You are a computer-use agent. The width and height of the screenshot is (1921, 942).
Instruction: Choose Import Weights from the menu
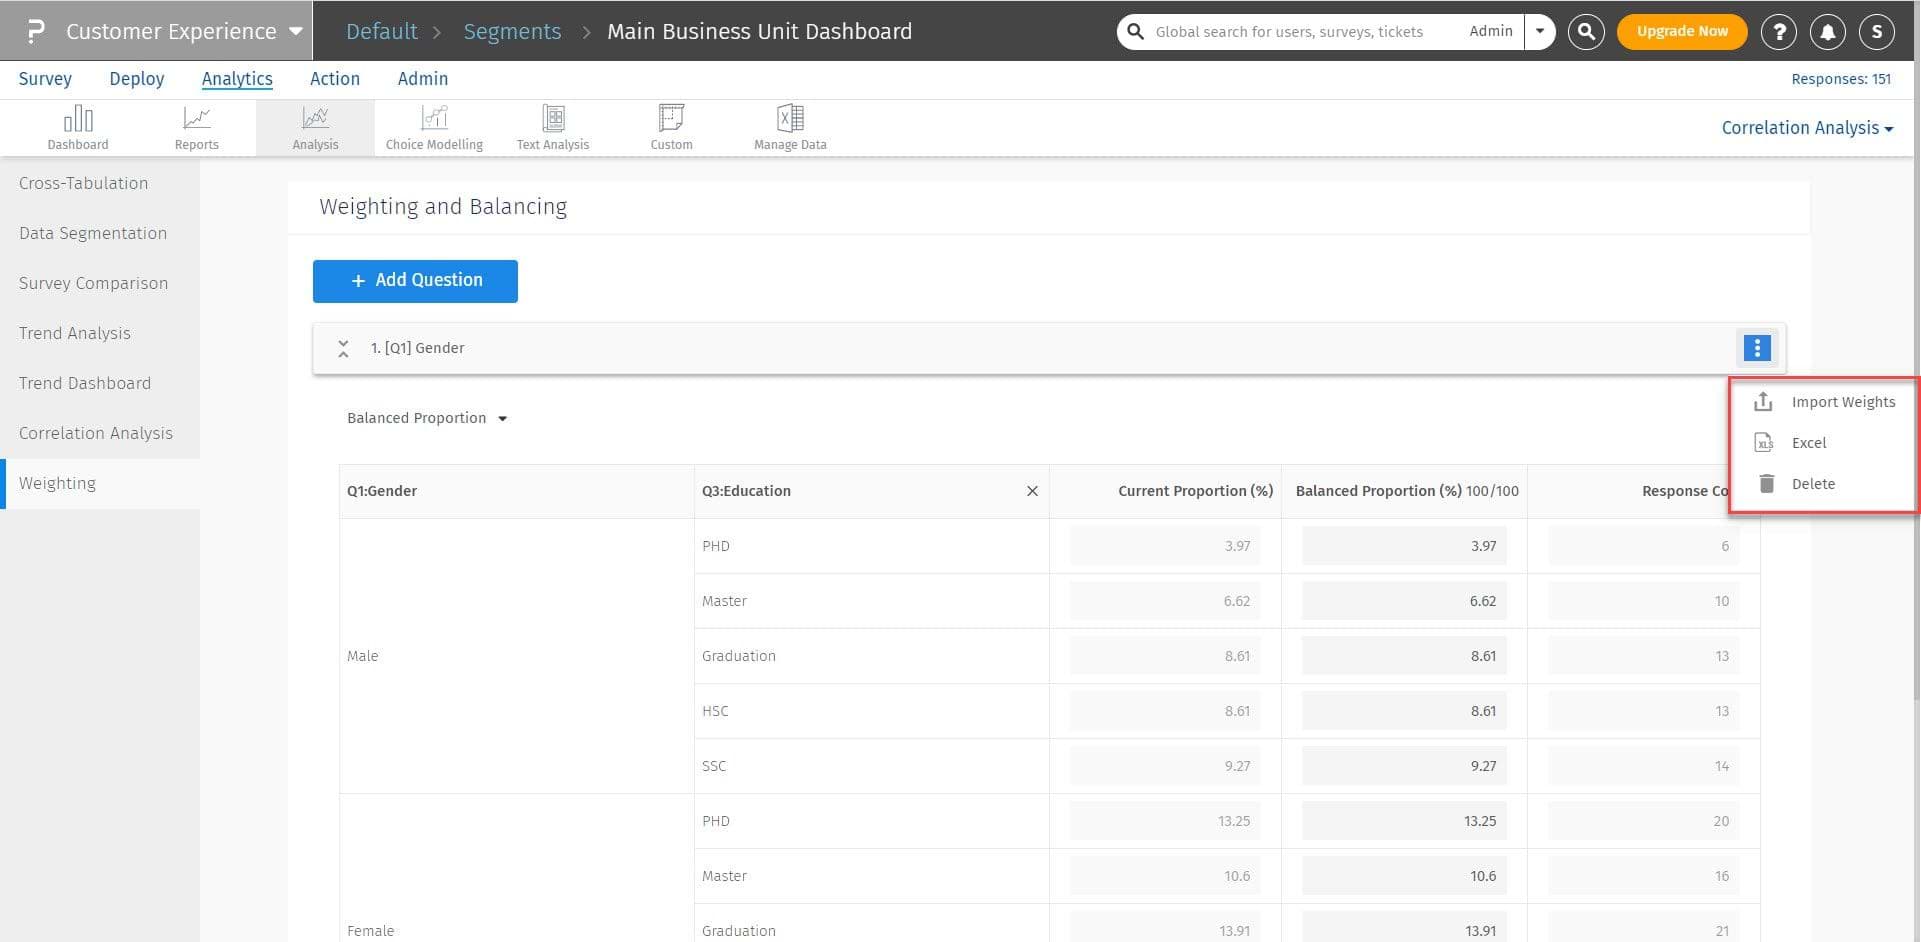point(1842,402)
